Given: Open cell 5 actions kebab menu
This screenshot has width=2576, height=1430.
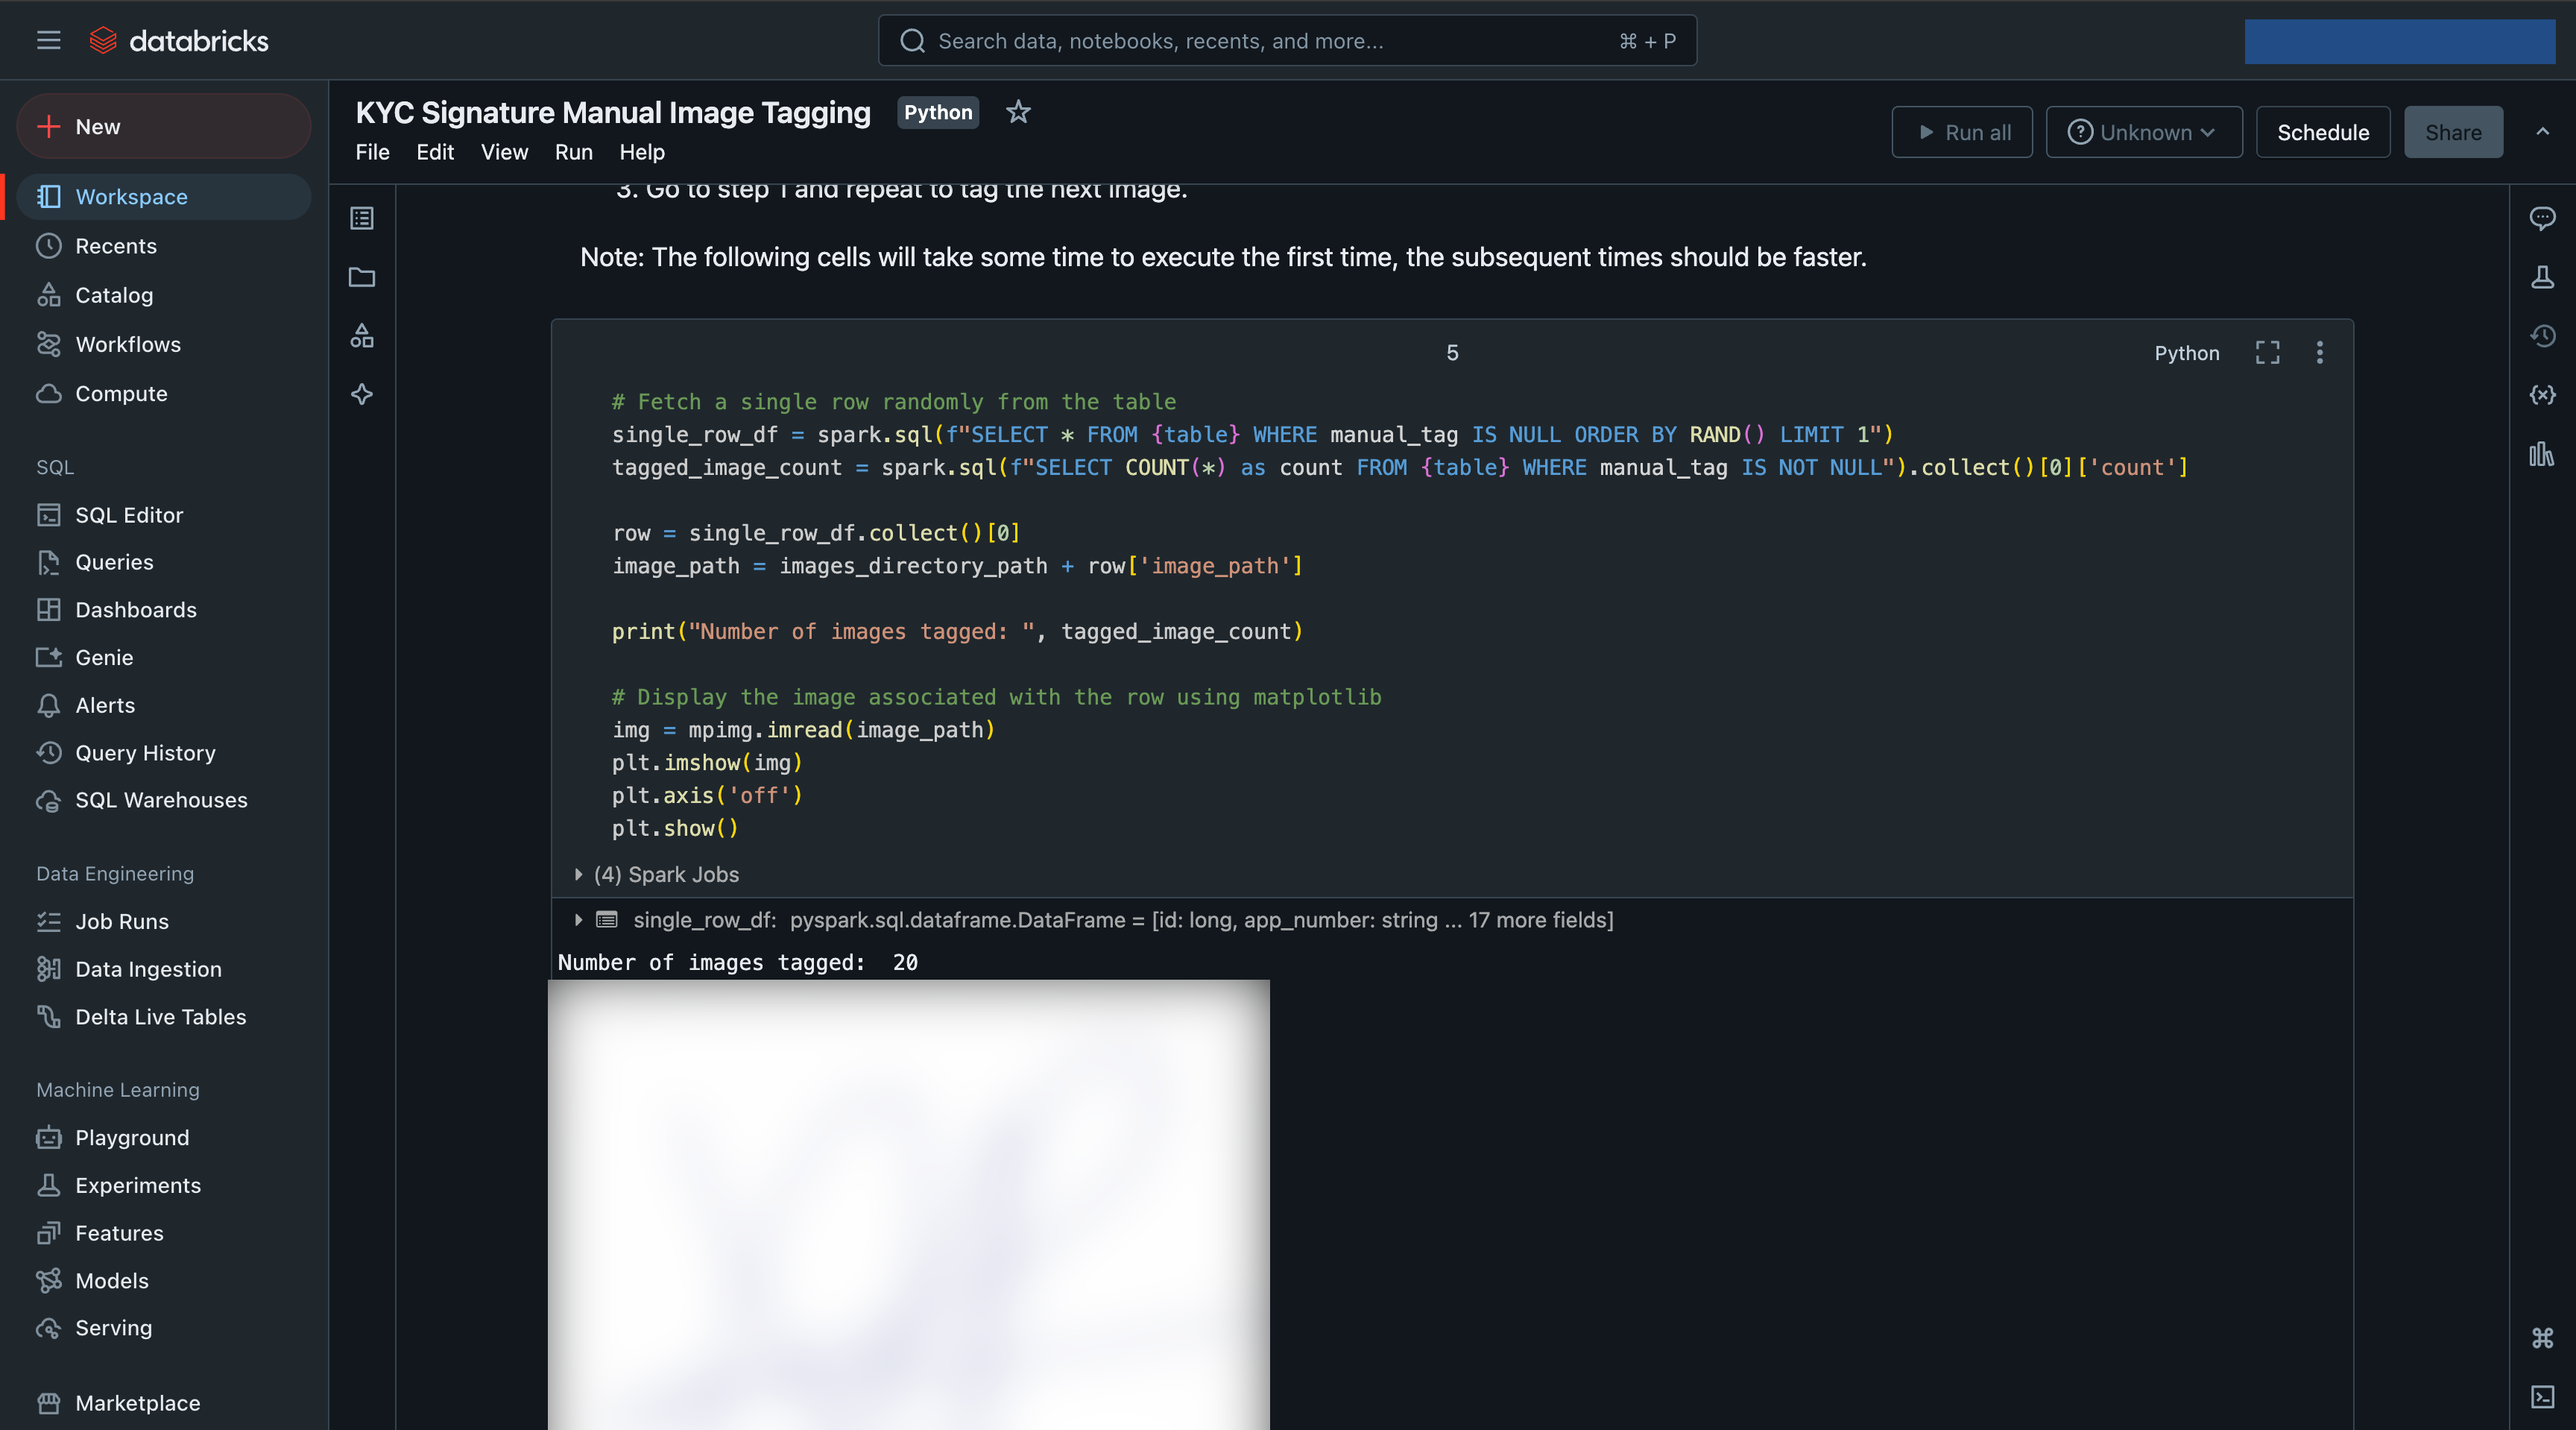Looking at the screenshot, I should click(2320, 352).
